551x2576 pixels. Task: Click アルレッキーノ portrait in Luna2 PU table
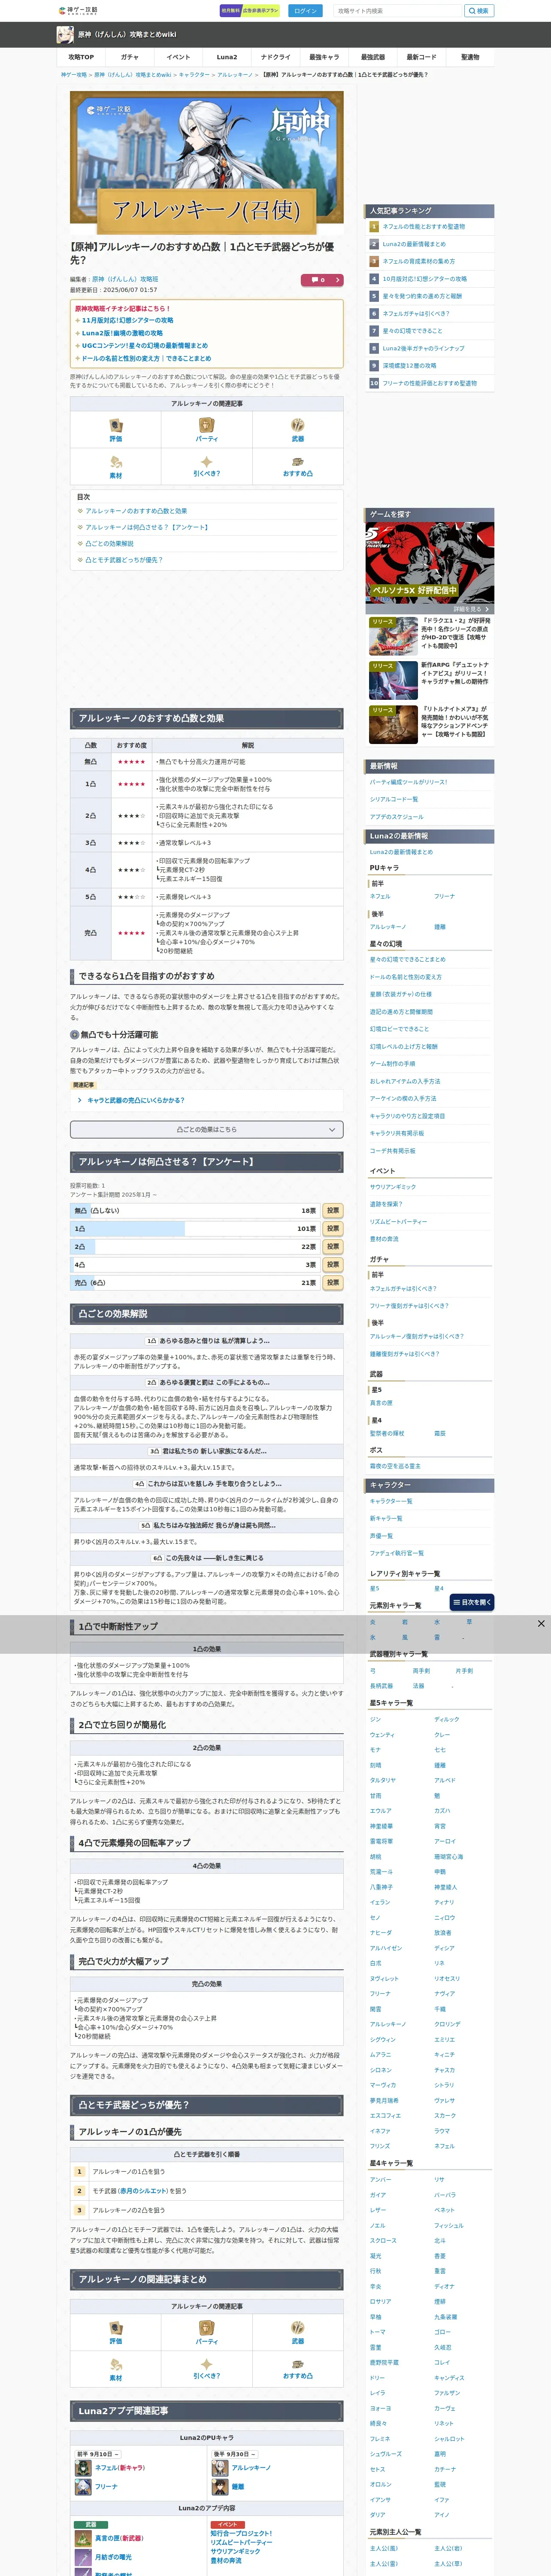click(220, 2467)
